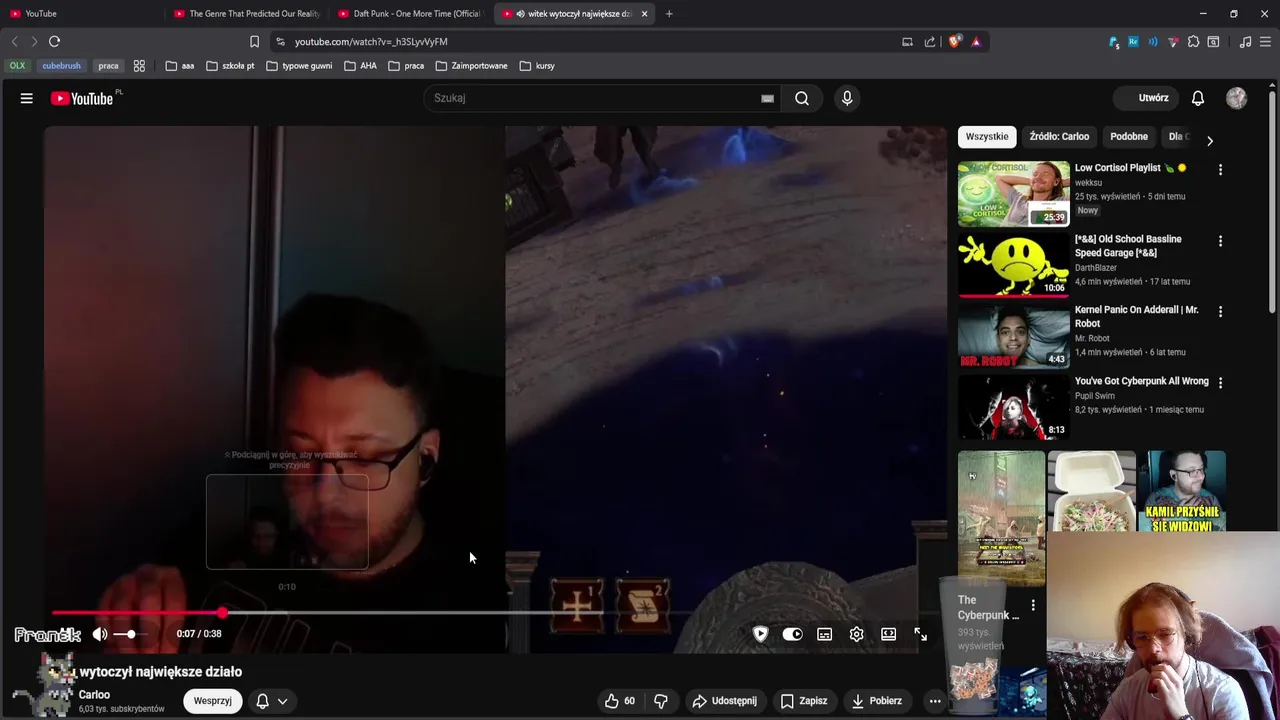The height and width of the screenshot is (720, 1280).
Task: Open the aaa bookmarks folder
Action: click(x=180, y=66)
